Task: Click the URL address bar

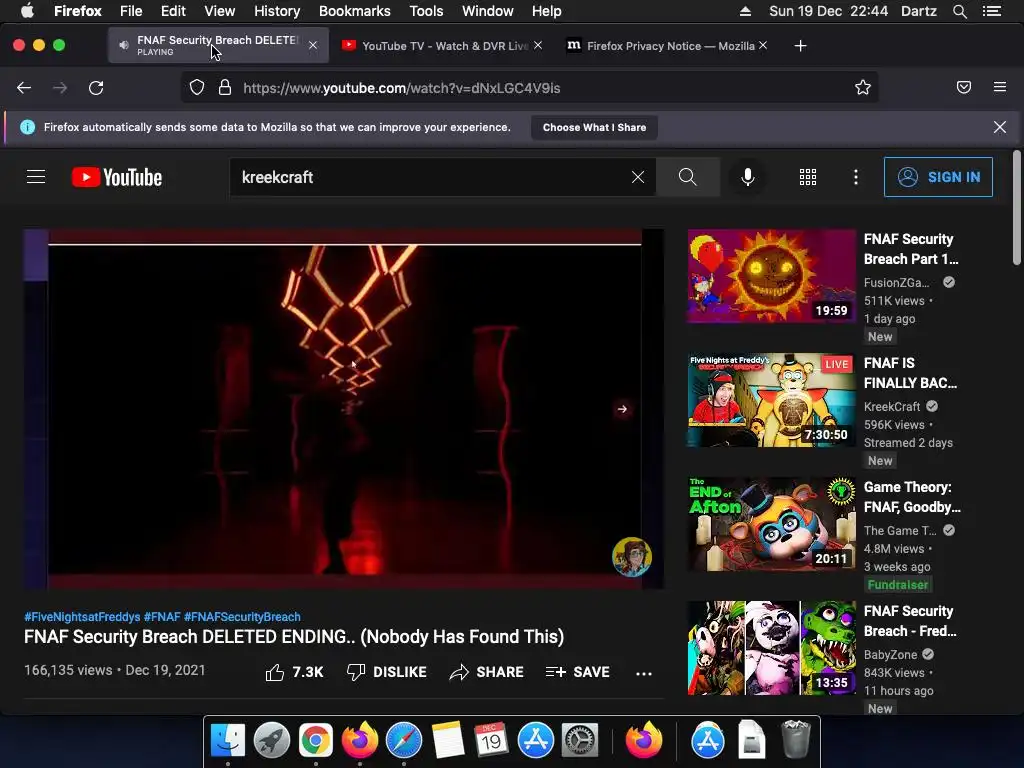Action: (x=529, y=88)
